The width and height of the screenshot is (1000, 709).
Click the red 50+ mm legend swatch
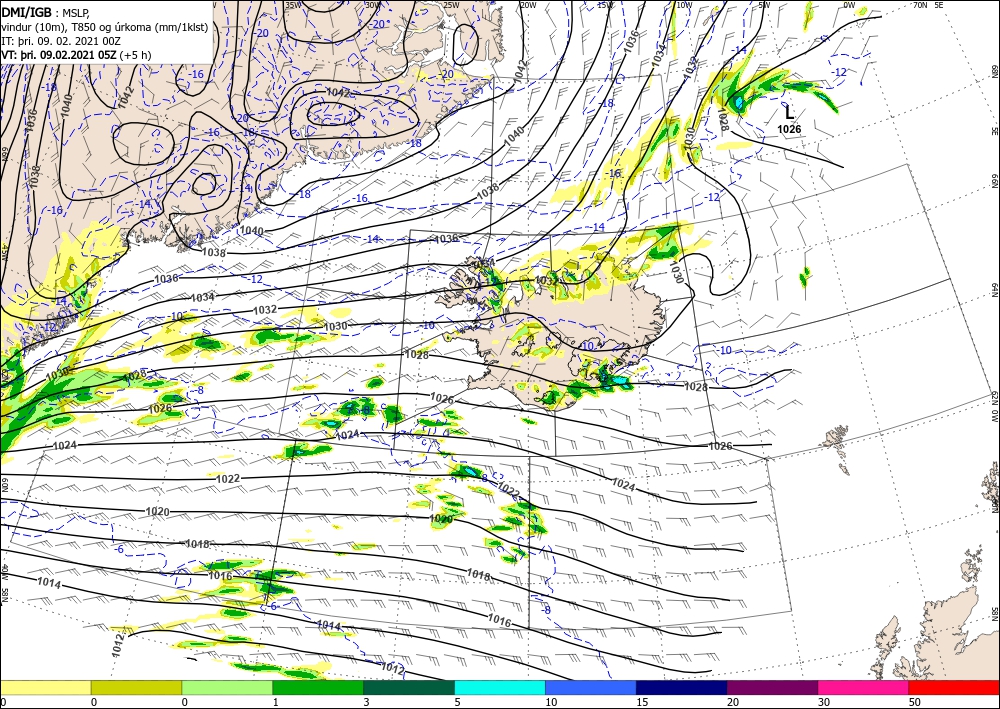[x=954, y=687]
